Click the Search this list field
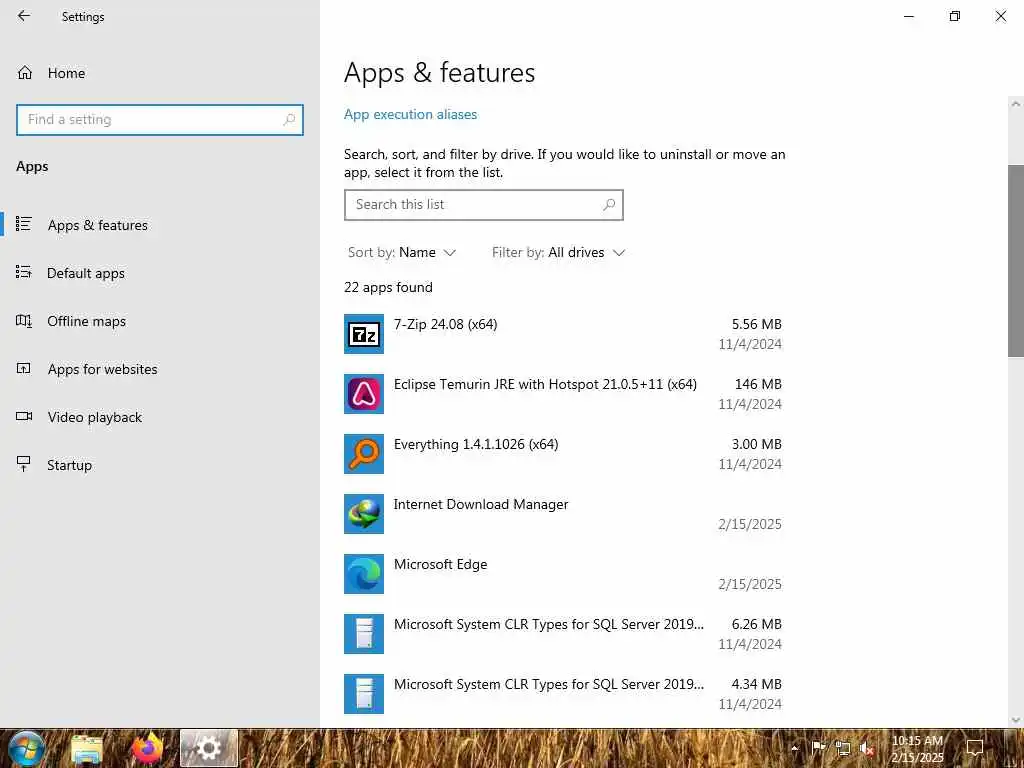Screen dimensions: 1024x768 (x=484, y=204)
